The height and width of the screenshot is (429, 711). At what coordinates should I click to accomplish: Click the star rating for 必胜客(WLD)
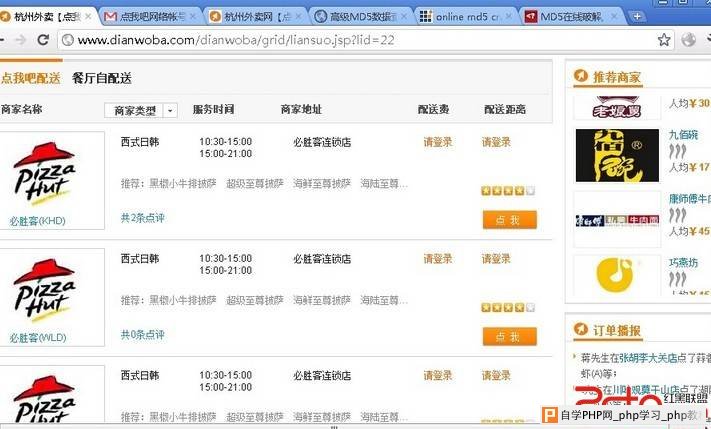508,307
